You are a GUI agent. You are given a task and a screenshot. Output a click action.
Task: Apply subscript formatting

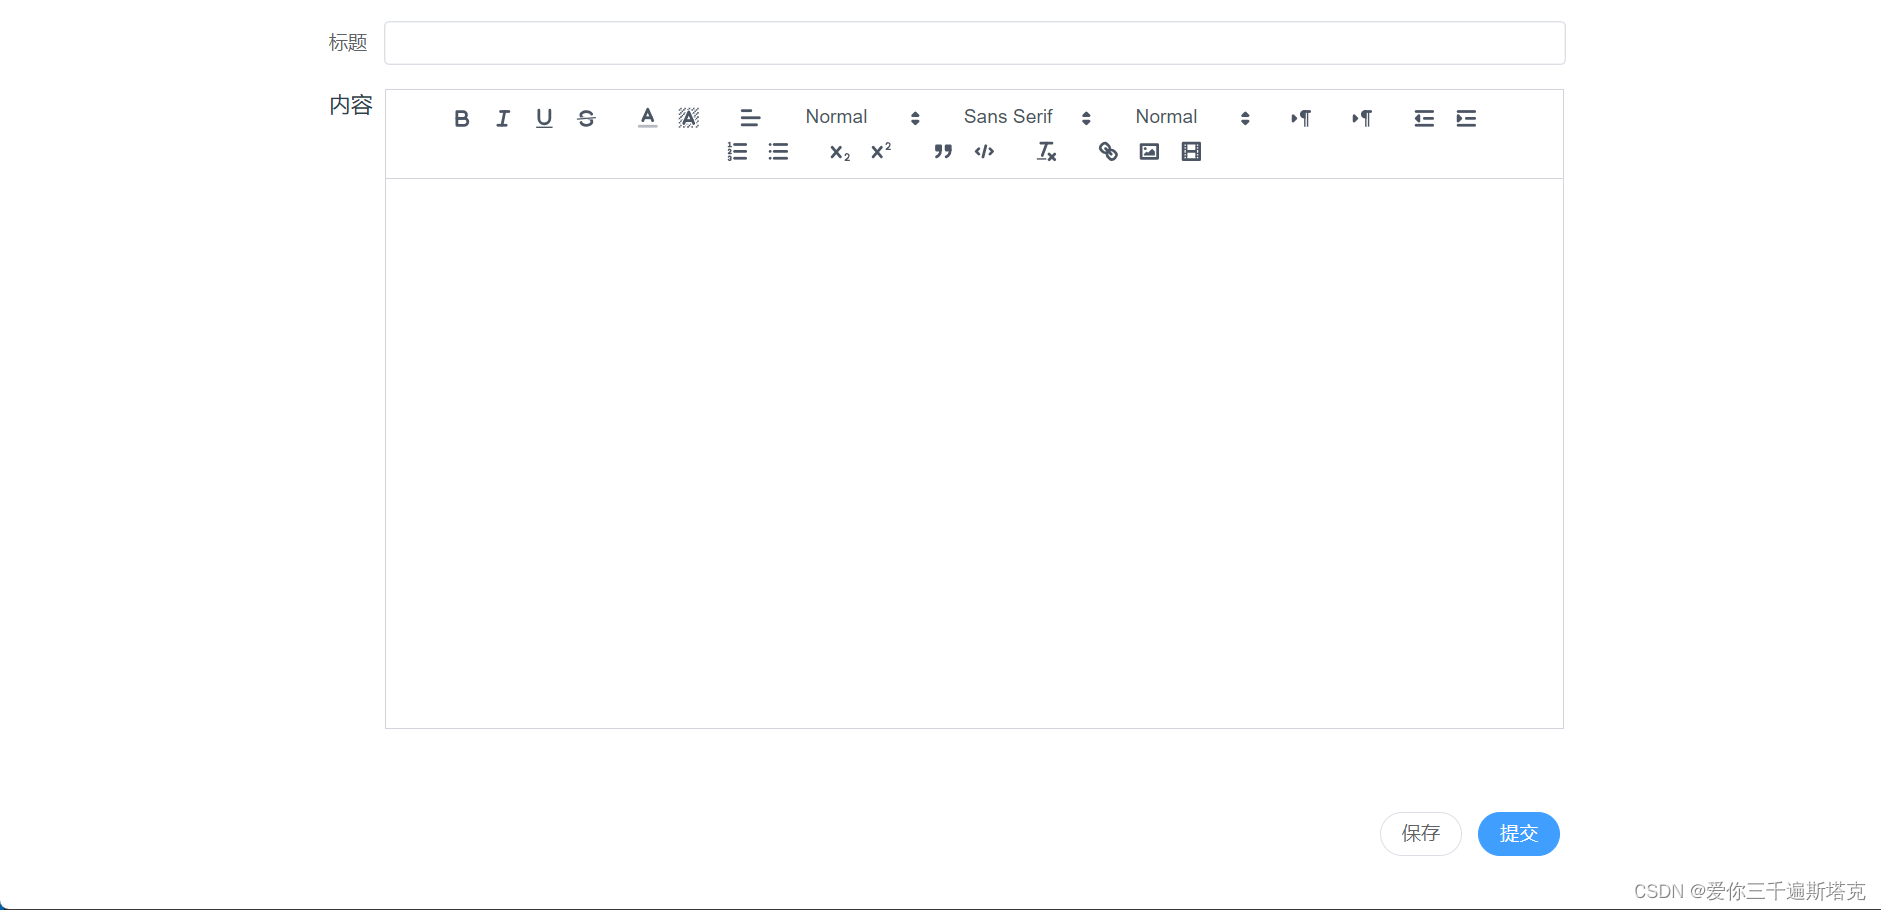tap(840, 152)
